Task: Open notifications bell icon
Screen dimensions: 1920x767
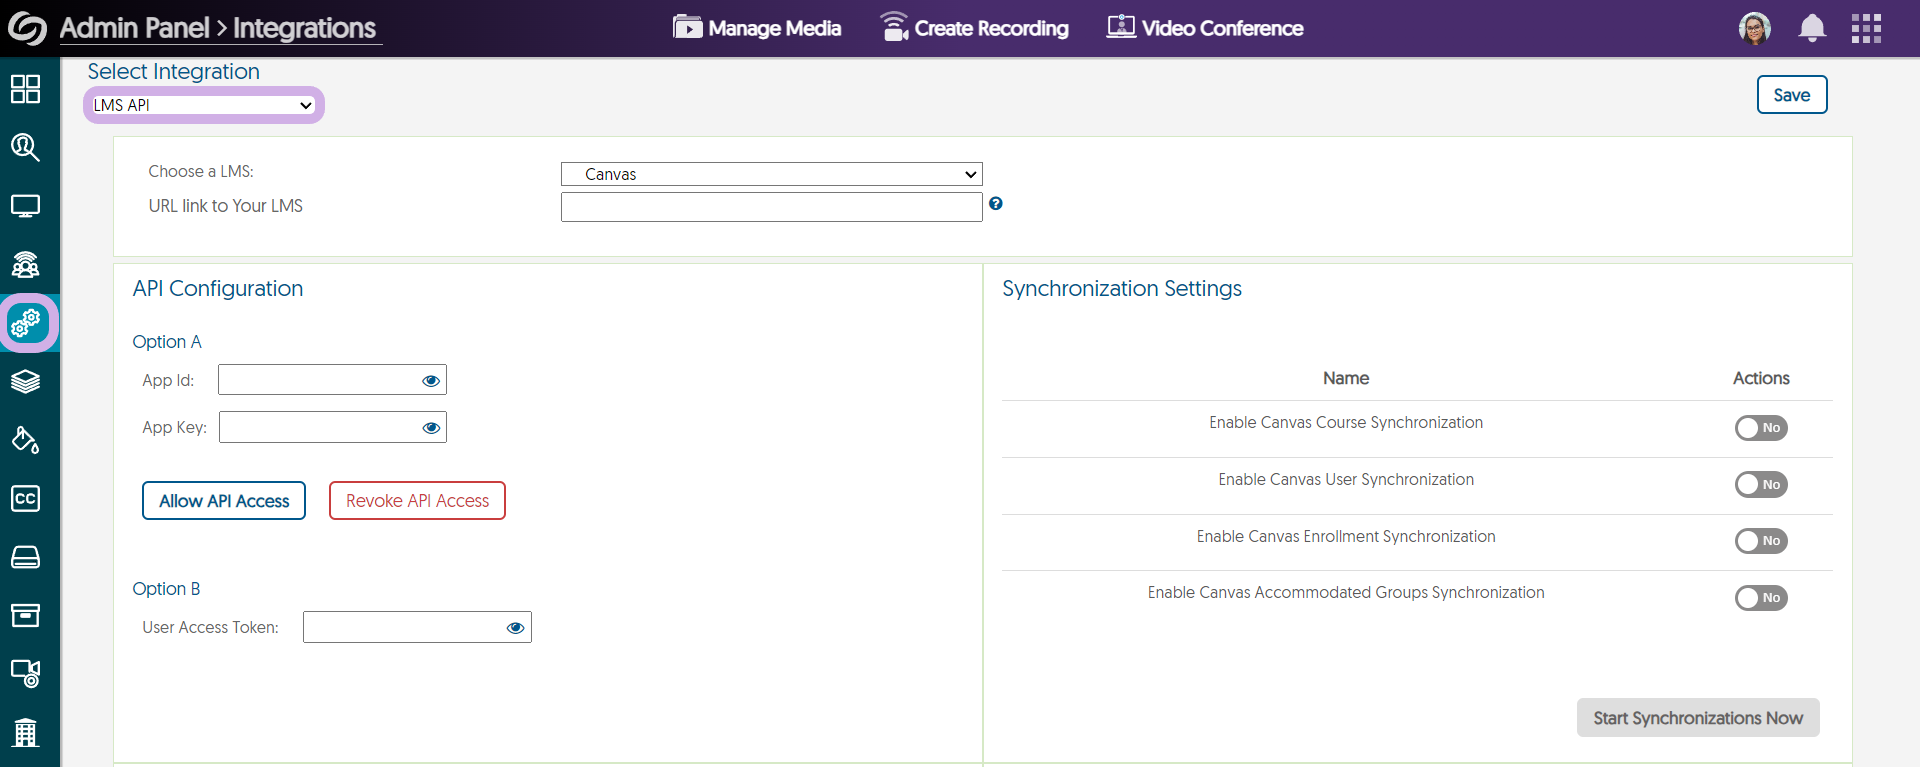Action: (1812, 28)
